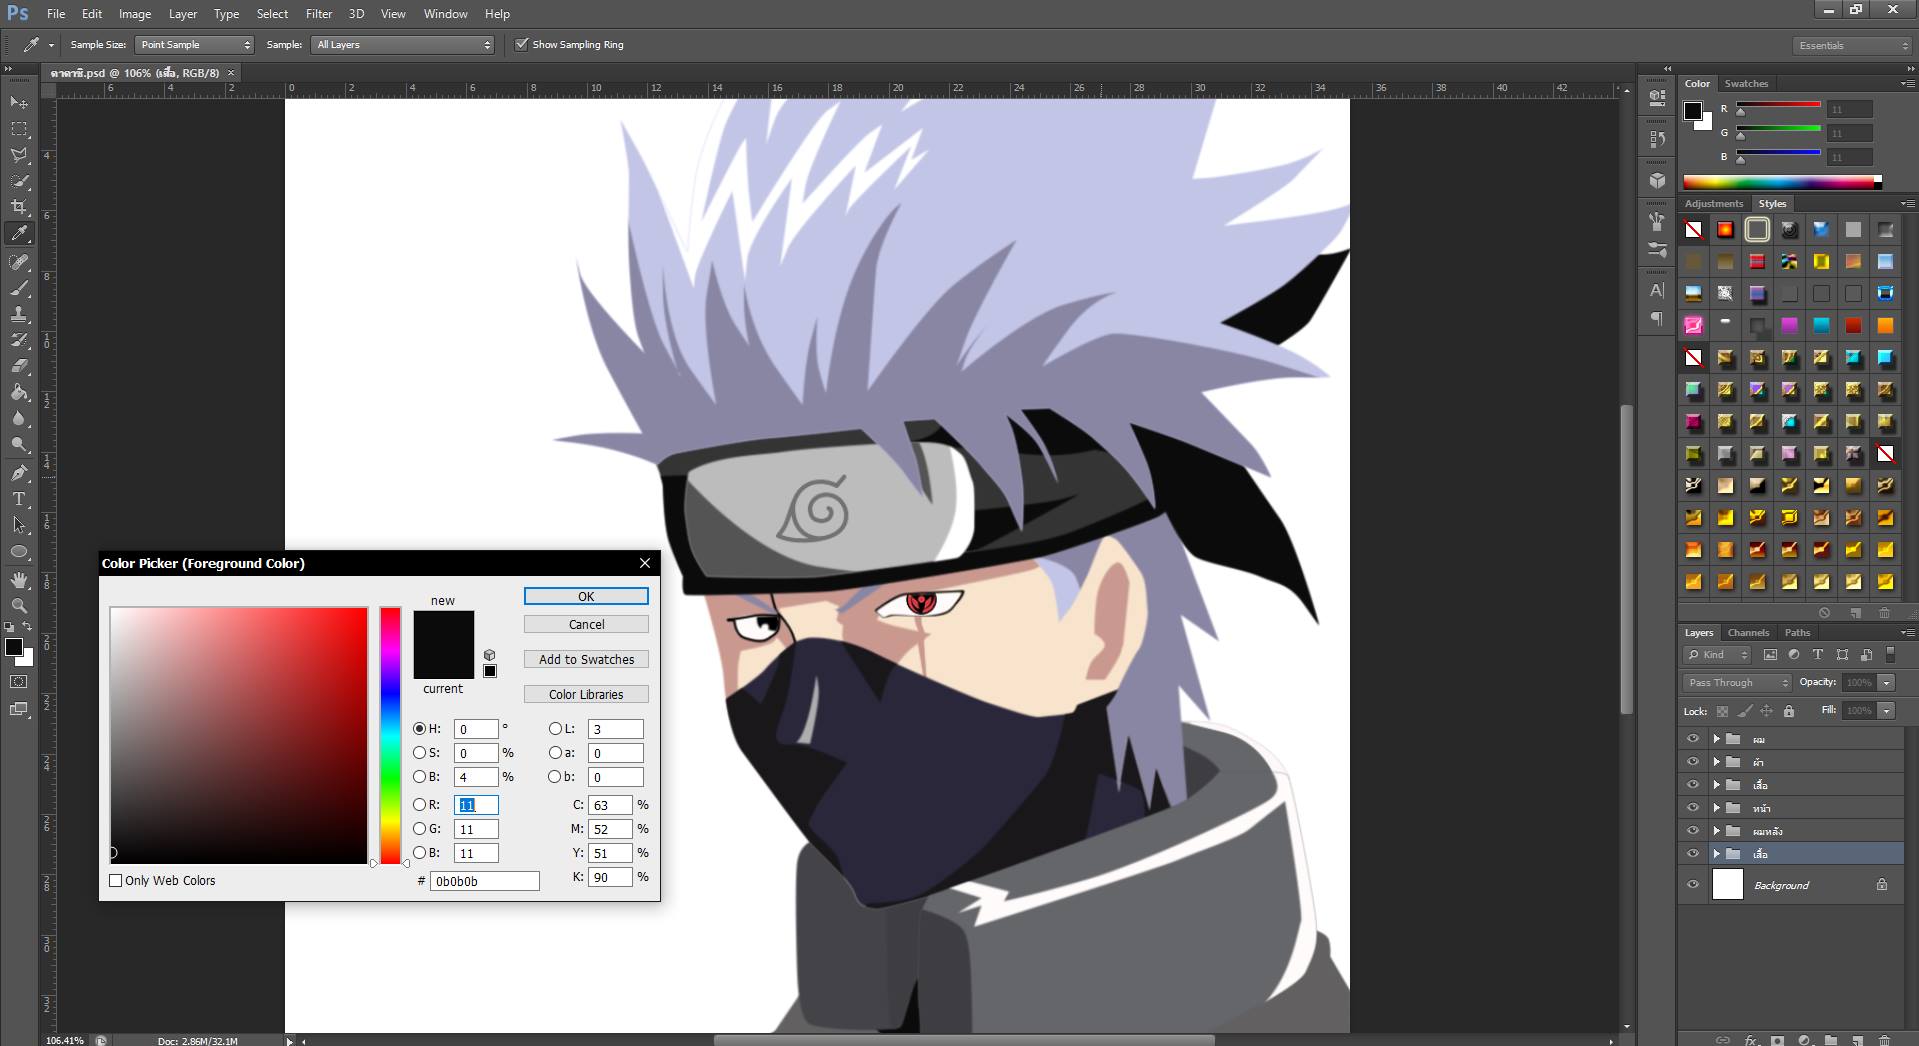Click the color field in Color Picker
This screenshot has width=1919, height=1046.
point(239,735)
